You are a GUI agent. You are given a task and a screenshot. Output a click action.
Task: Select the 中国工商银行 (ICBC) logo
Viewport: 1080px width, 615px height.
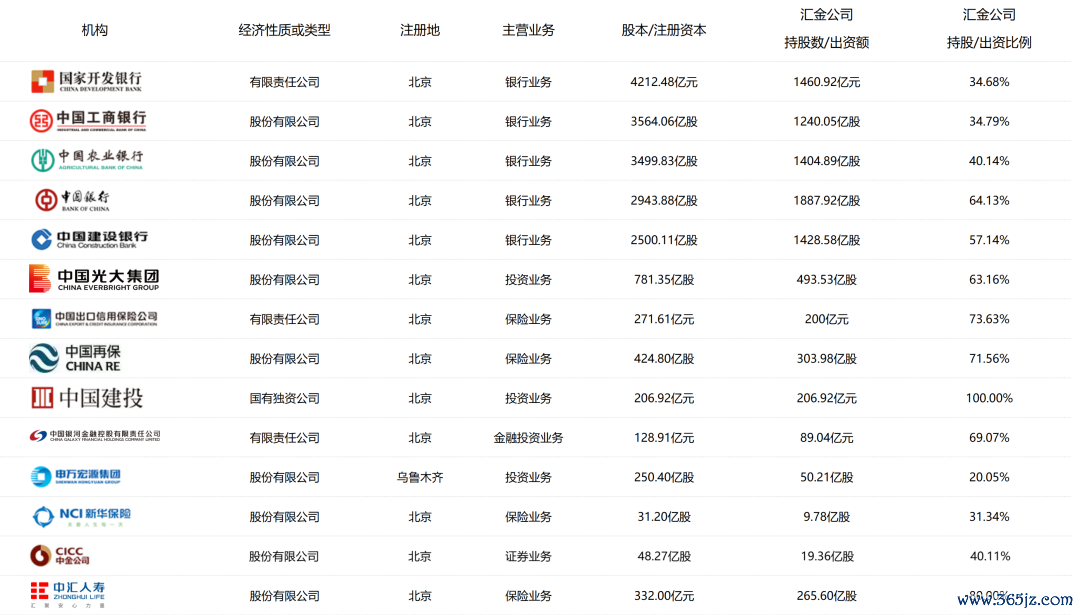(88, 121)
